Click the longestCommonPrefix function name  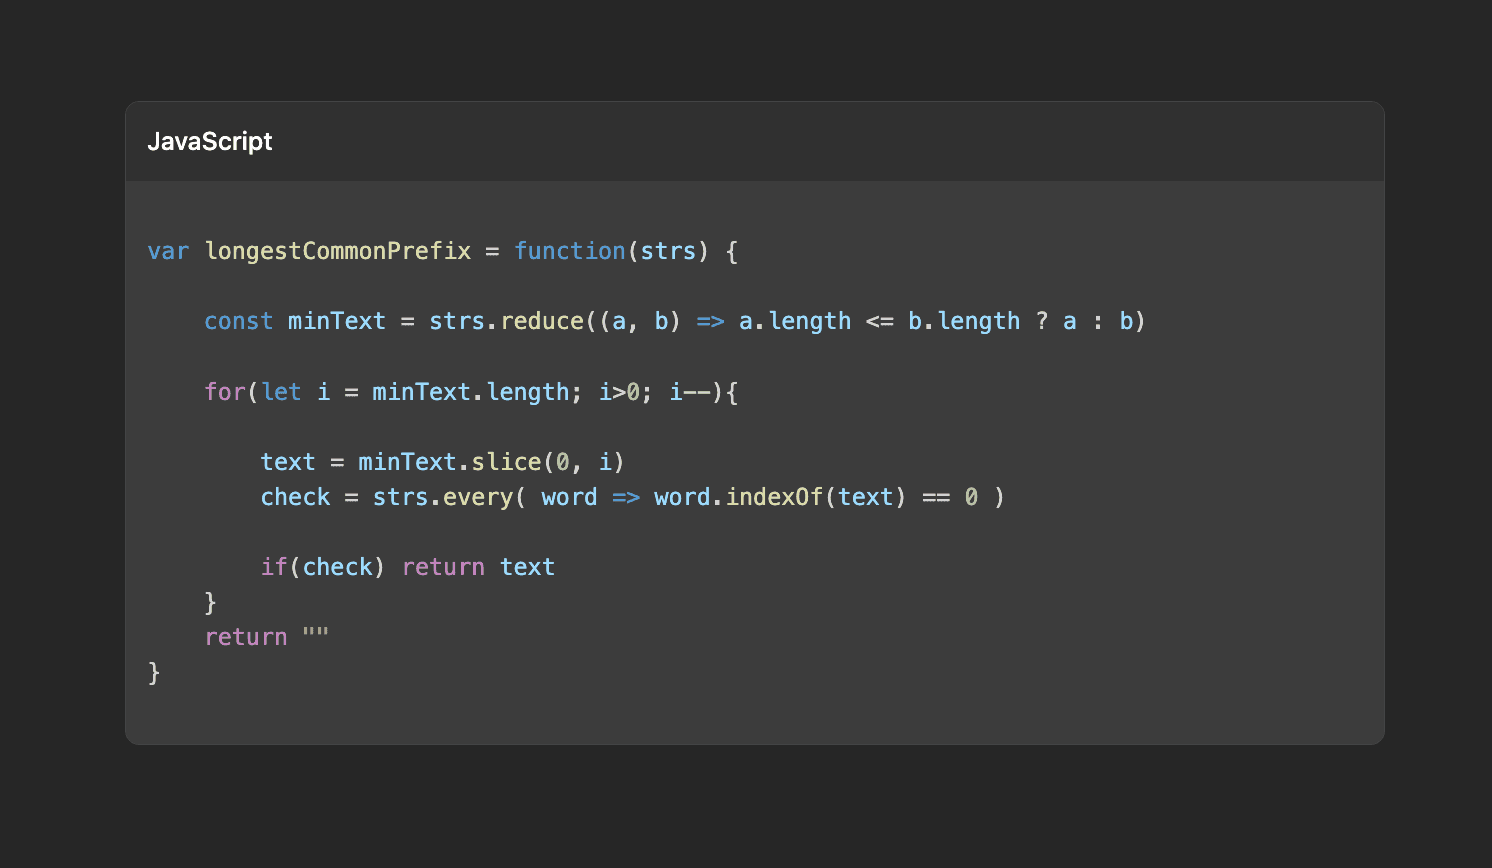338,251
